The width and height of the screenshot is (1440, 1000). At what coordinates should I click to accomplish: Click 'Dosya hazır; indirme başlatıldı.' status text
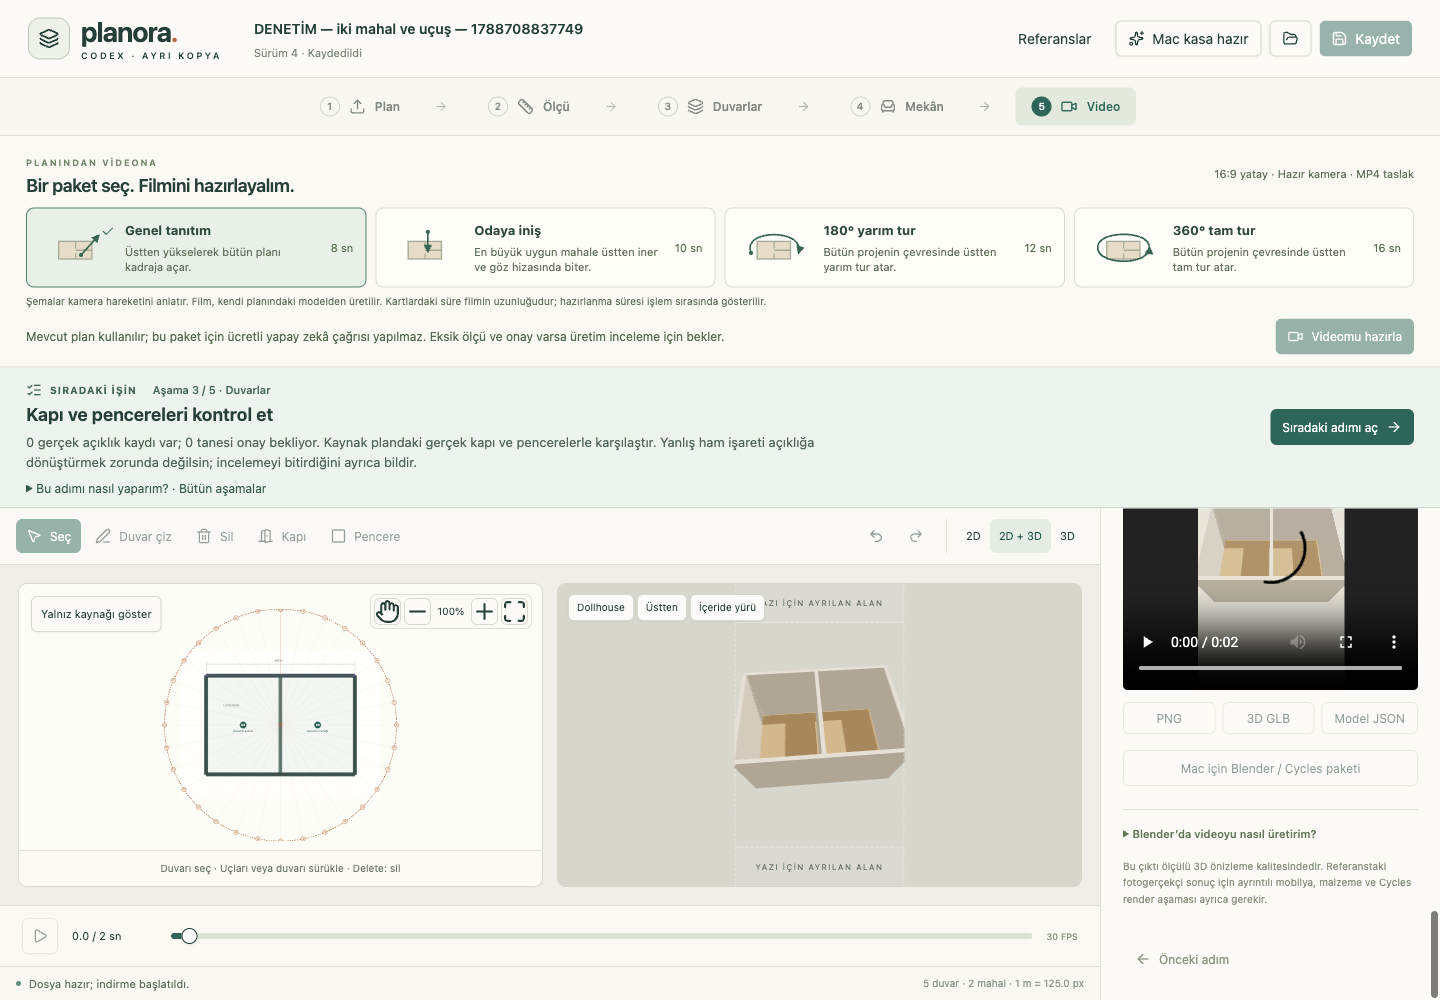click(109, 984)
